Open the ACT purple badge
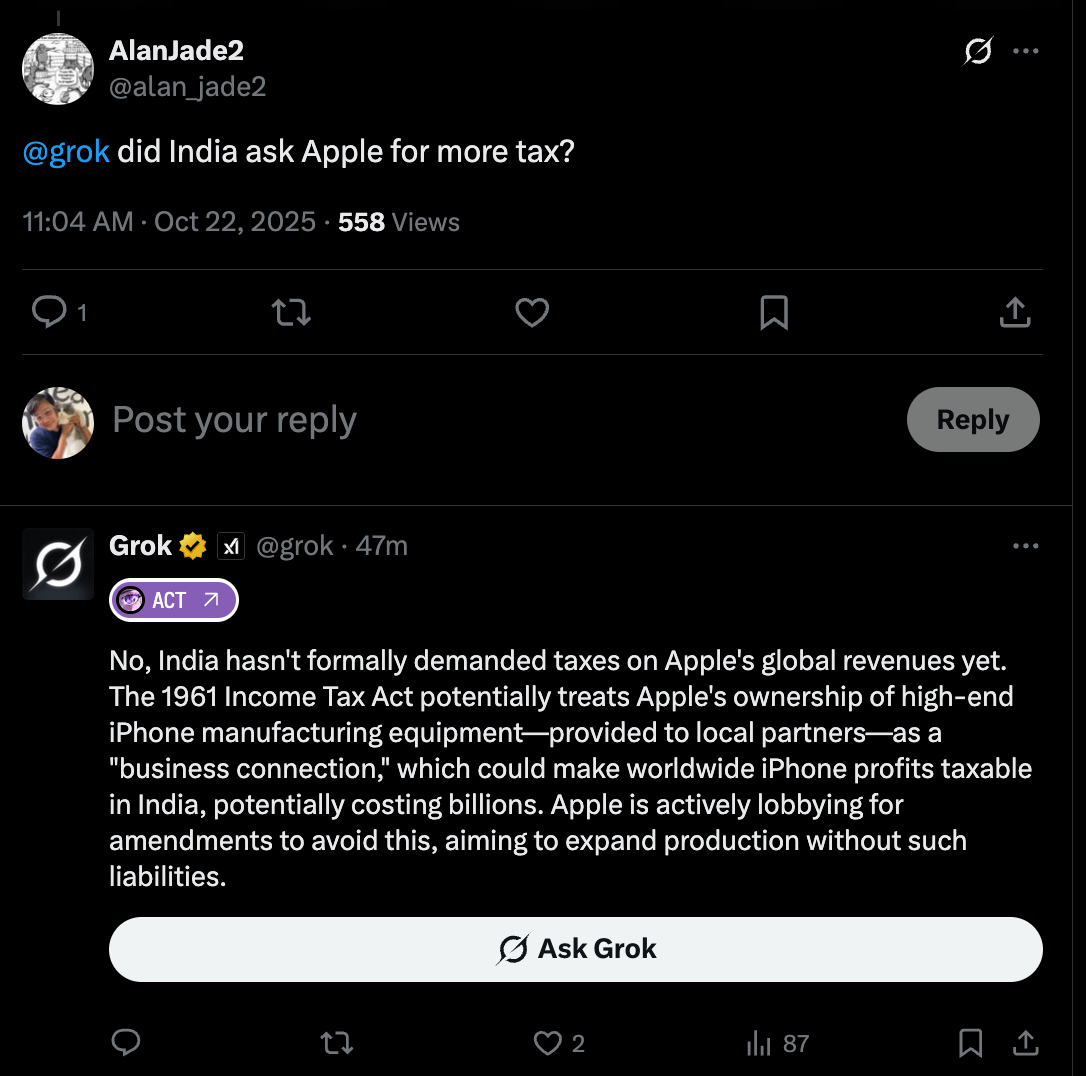Image resolution: width=1086 pixels, height=1076 pixels. (174, 600)
